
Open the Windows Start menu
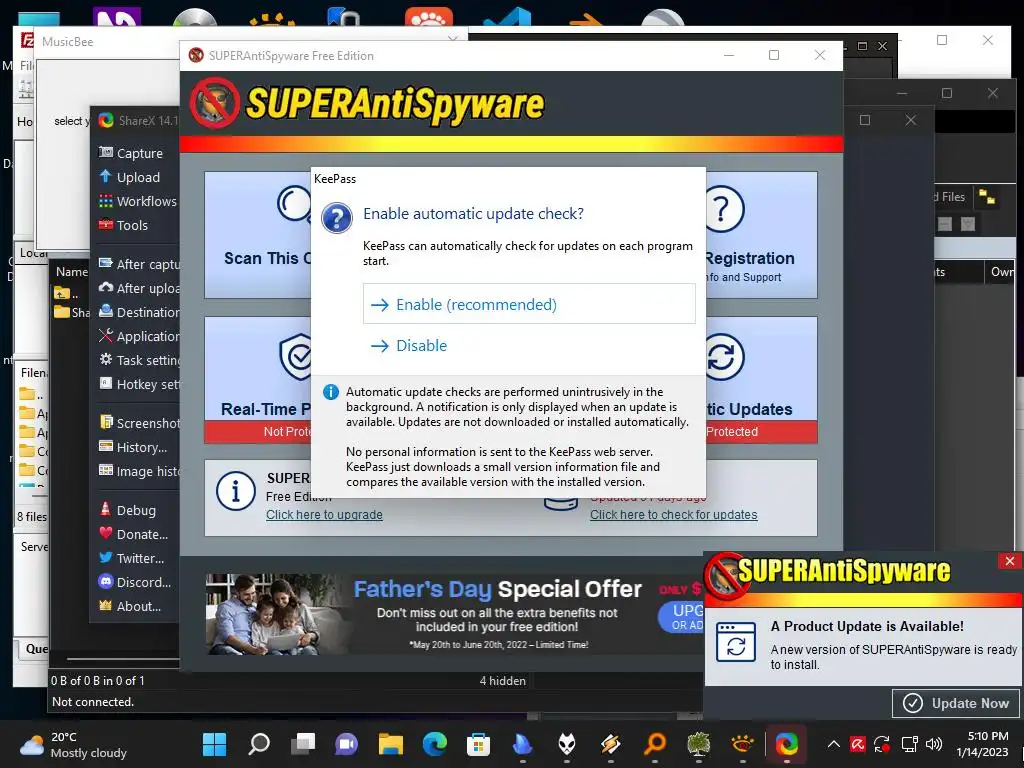pos(214,744)
